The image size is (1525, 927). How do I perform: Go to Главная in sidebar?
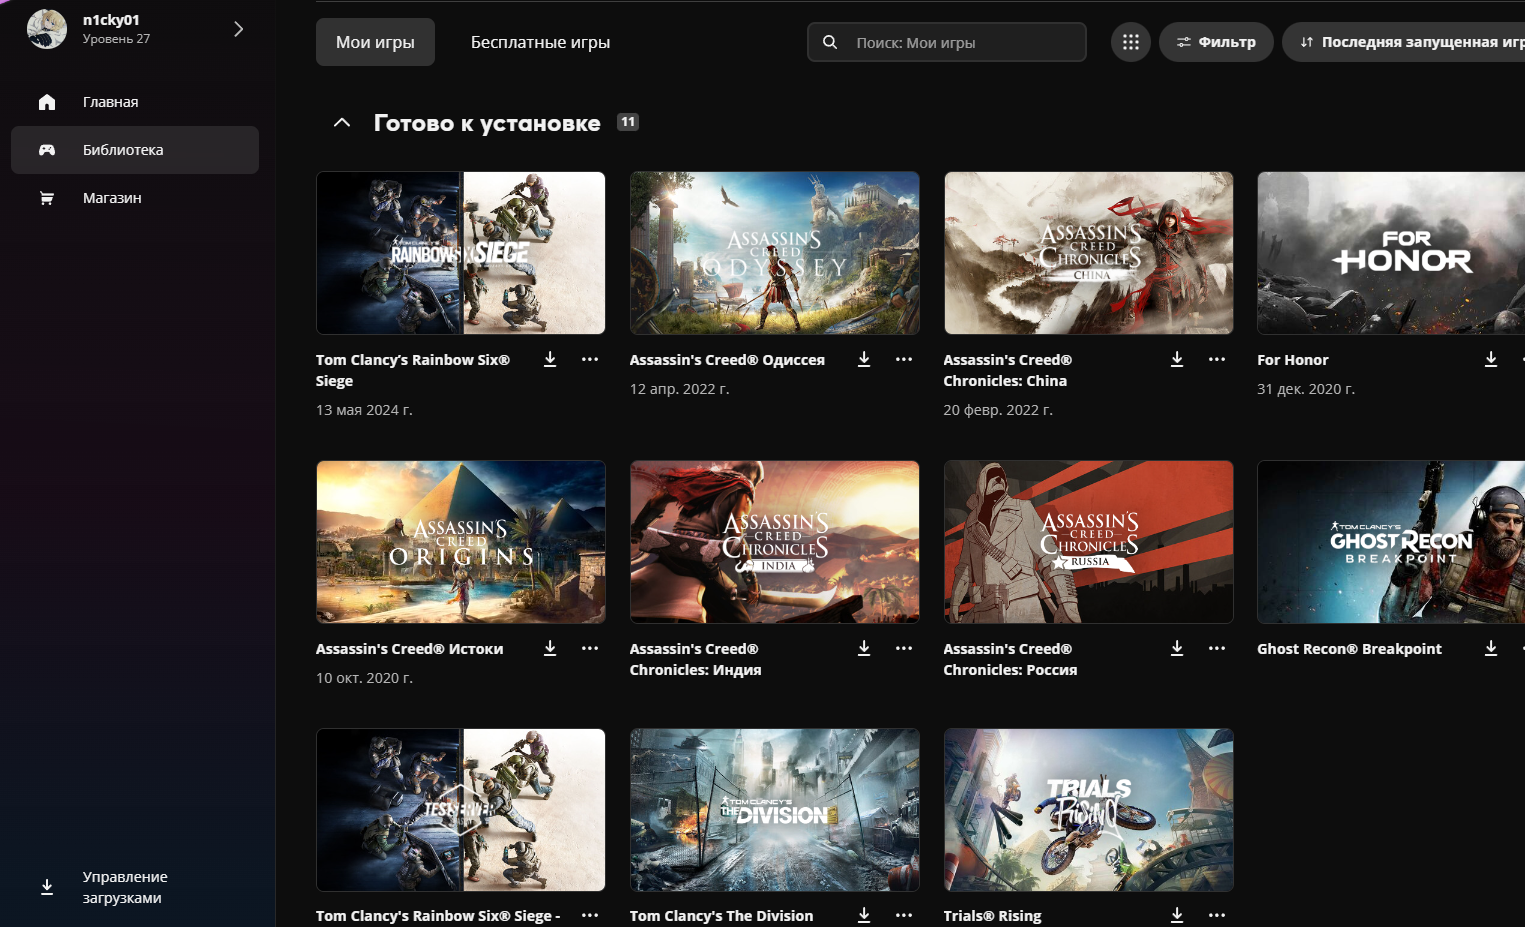tap(135, 102)
